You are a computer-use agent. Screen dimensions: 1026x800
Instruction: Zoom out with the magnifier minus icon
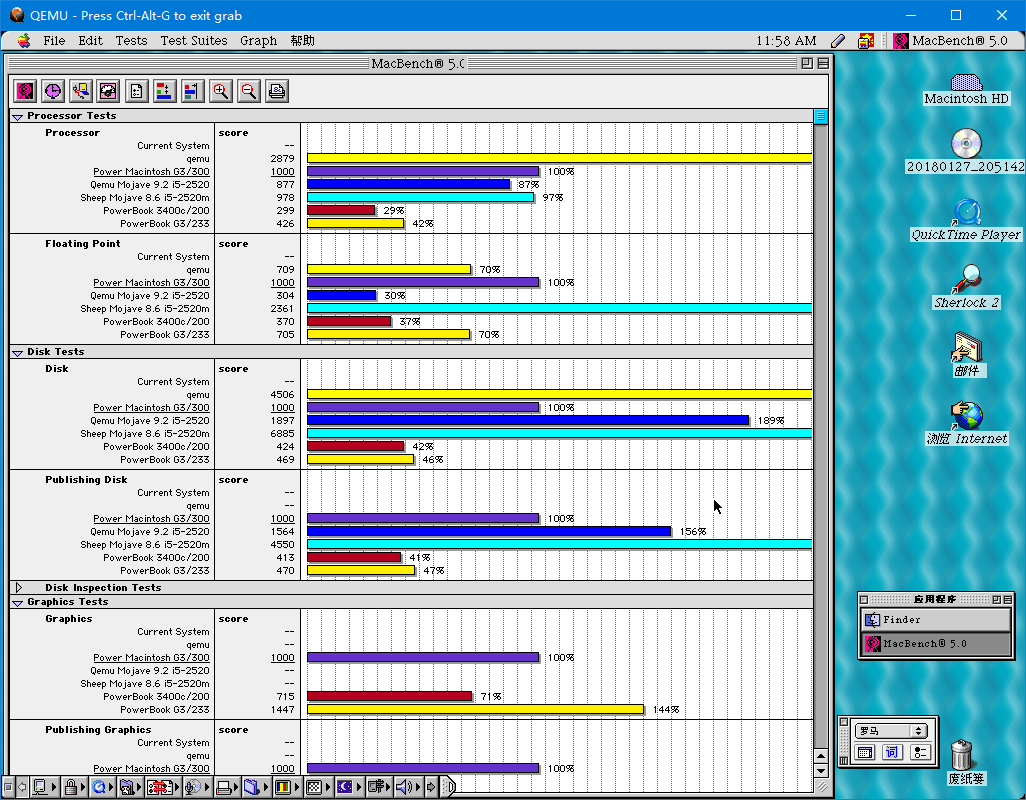(x=249, y=91)
